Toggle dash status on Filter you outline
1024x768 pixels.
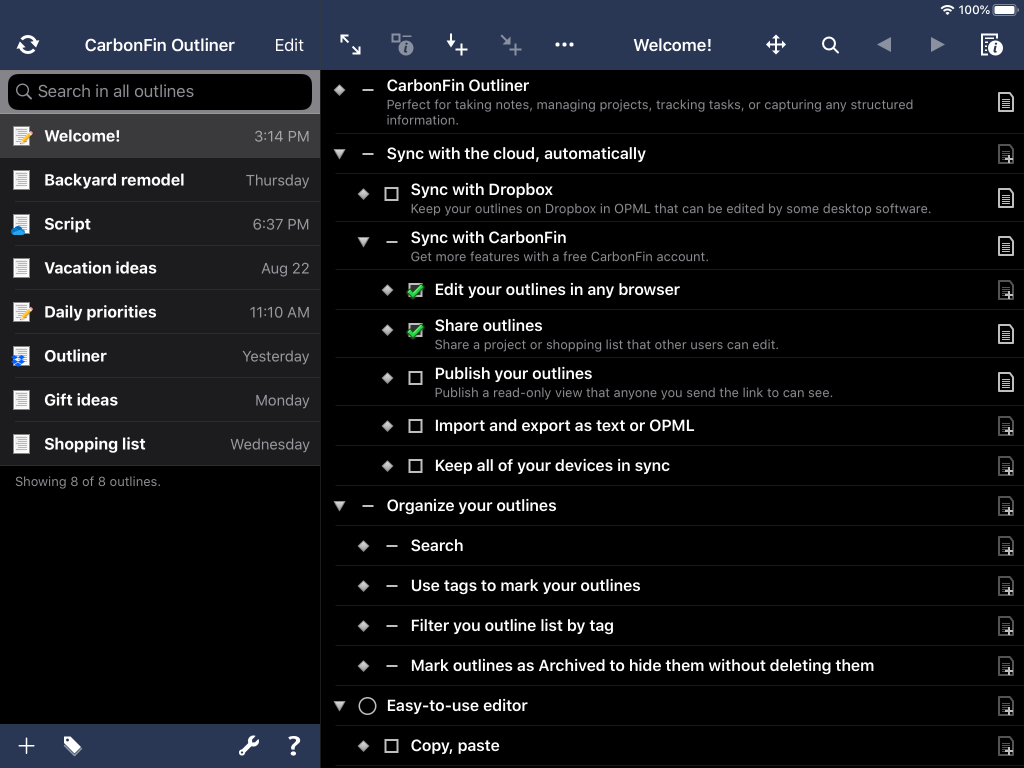tap(392, 626)
